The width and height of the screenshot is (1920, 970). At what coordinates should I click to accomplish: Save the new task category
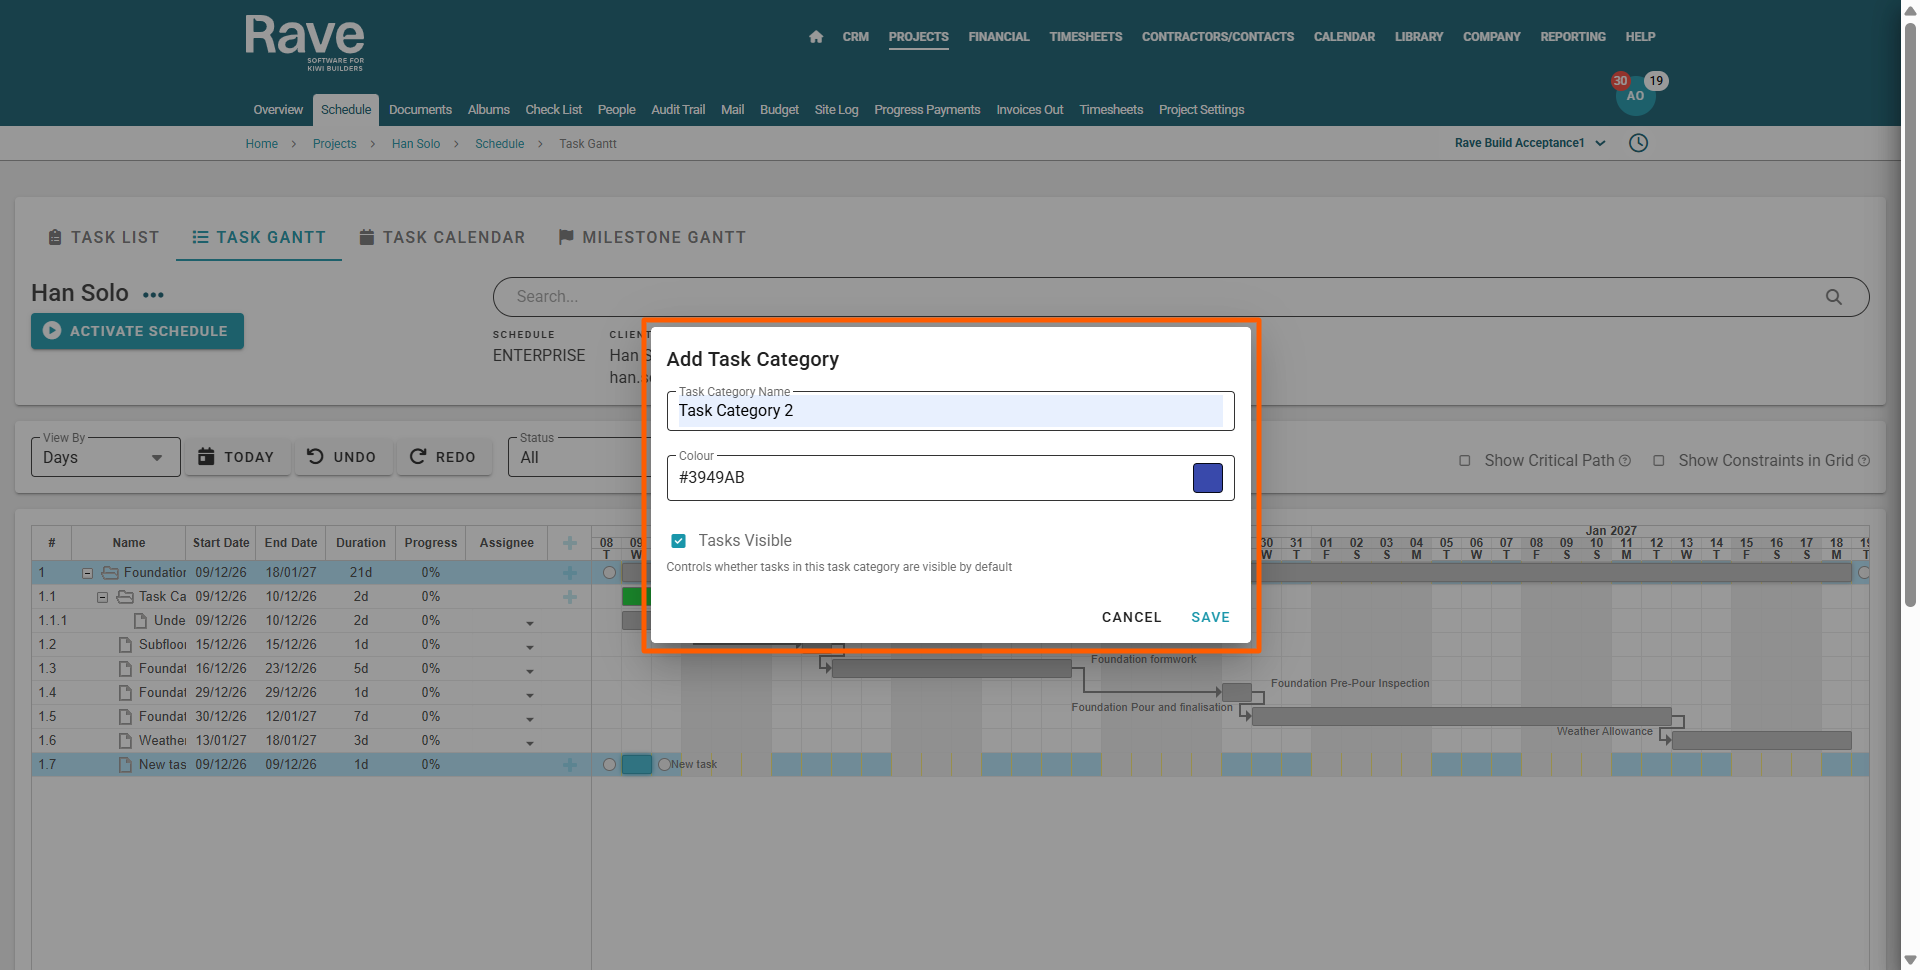1210,617
